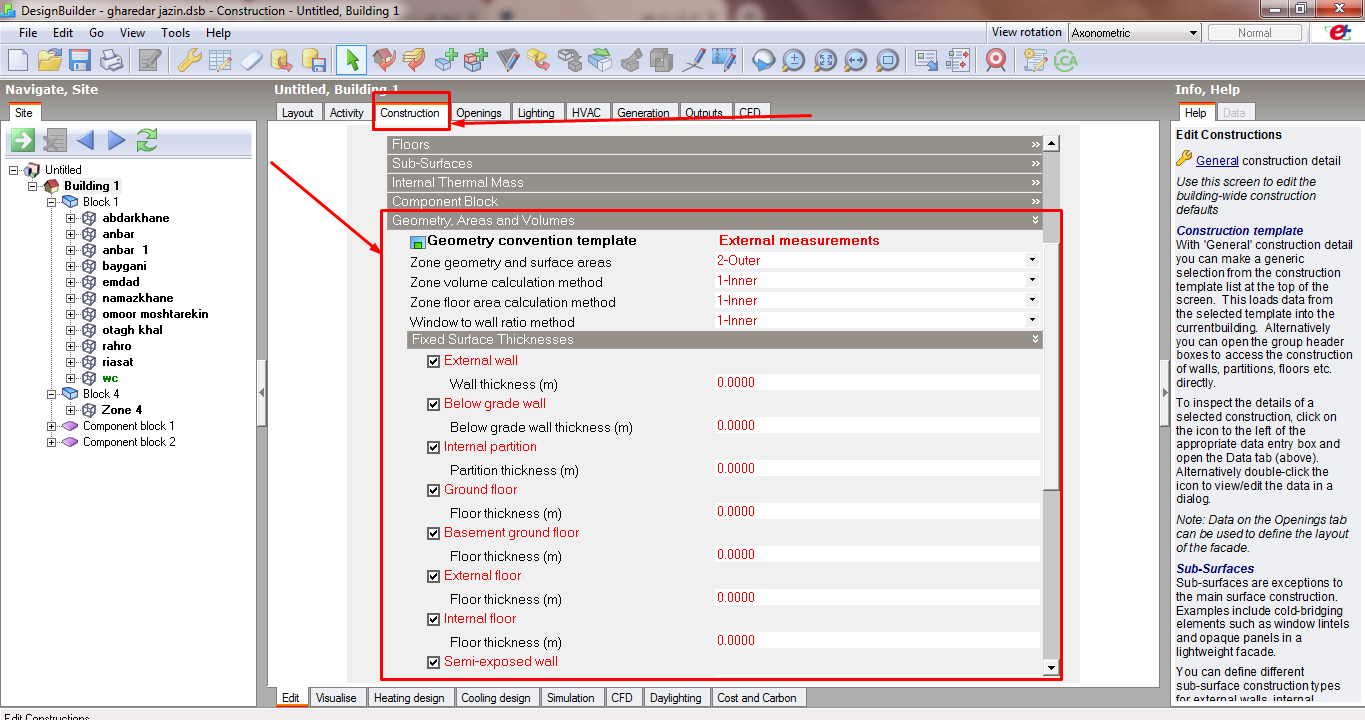
Task: Select the green arrow pointer tool
Action: click(351, 60)
